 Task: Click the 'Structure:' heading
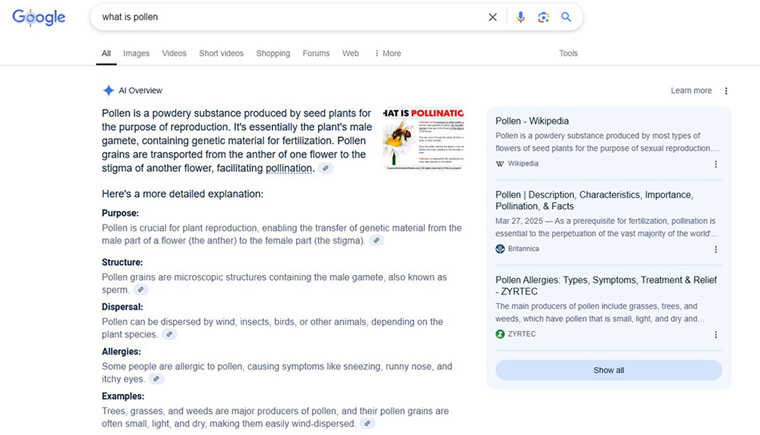[x=122, y=262]
